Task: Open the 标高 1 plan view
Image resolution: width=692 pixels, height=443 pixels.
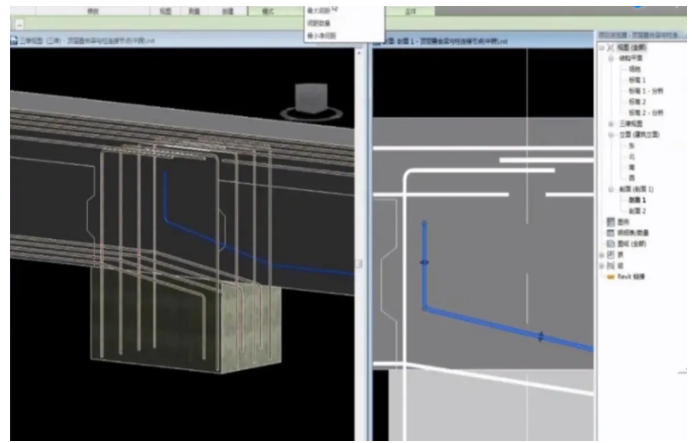Action: (x=636, y=80)
